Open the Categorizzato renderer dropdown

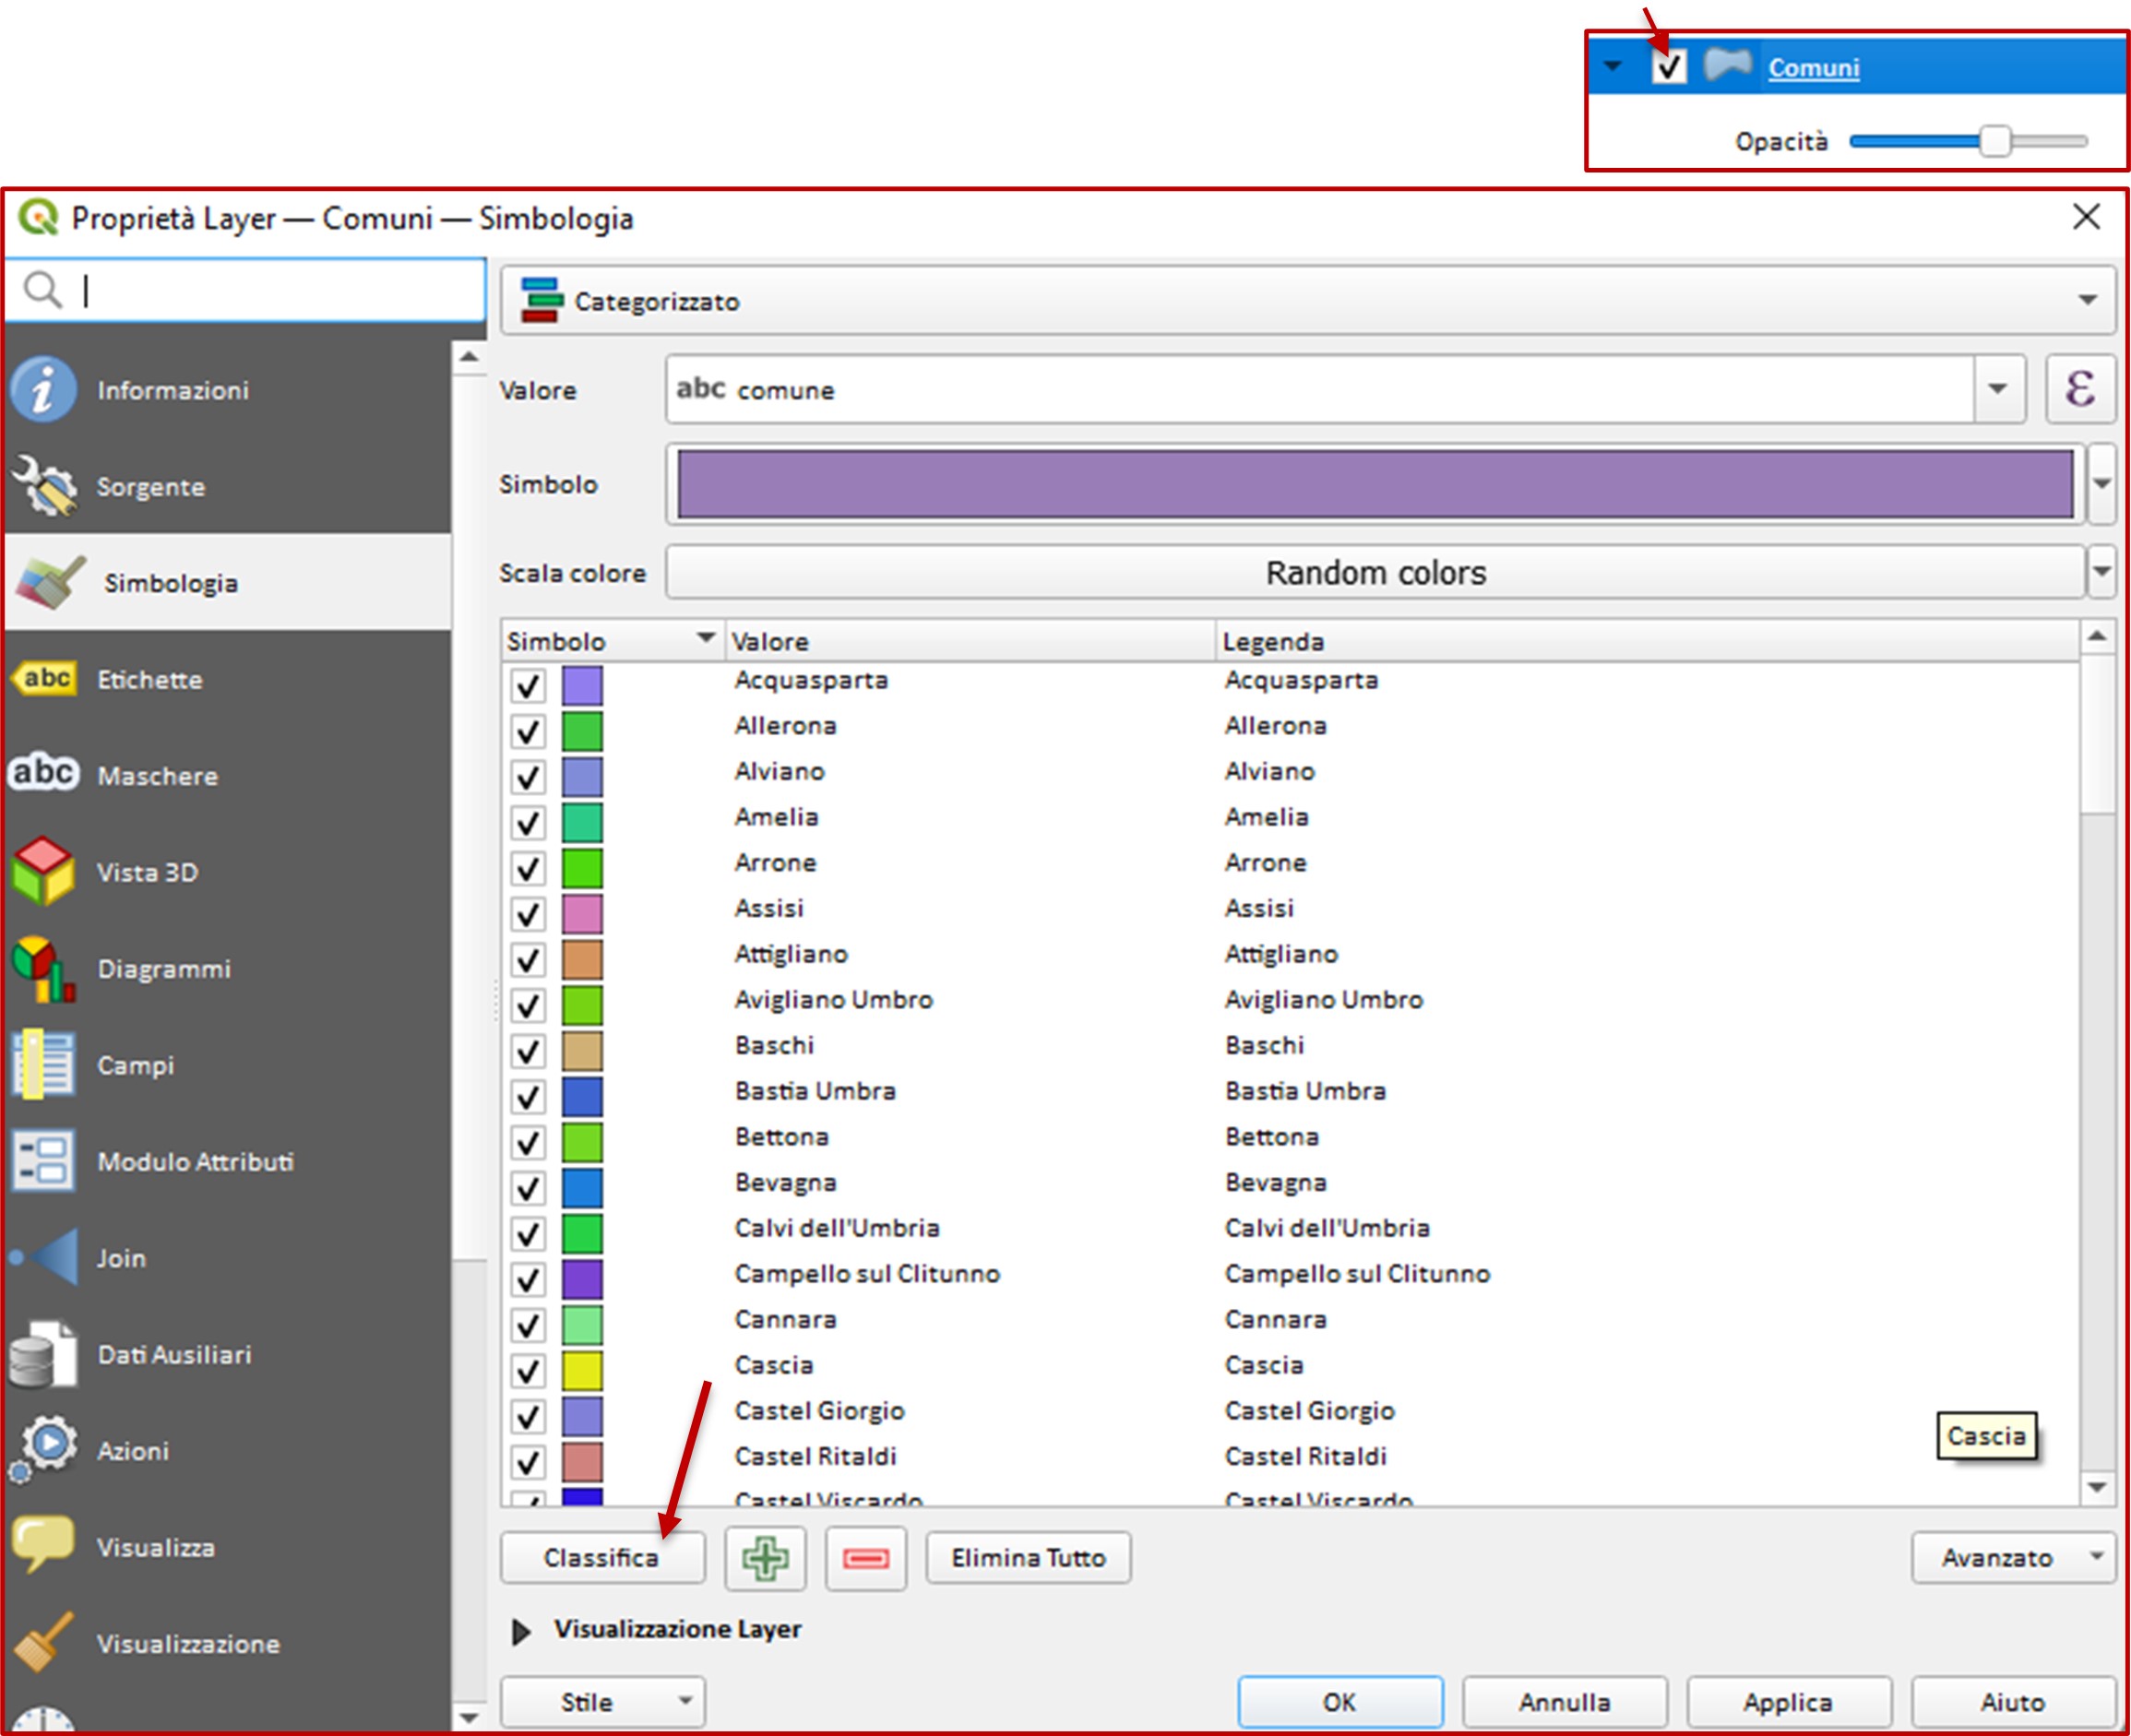point(1307,301)
